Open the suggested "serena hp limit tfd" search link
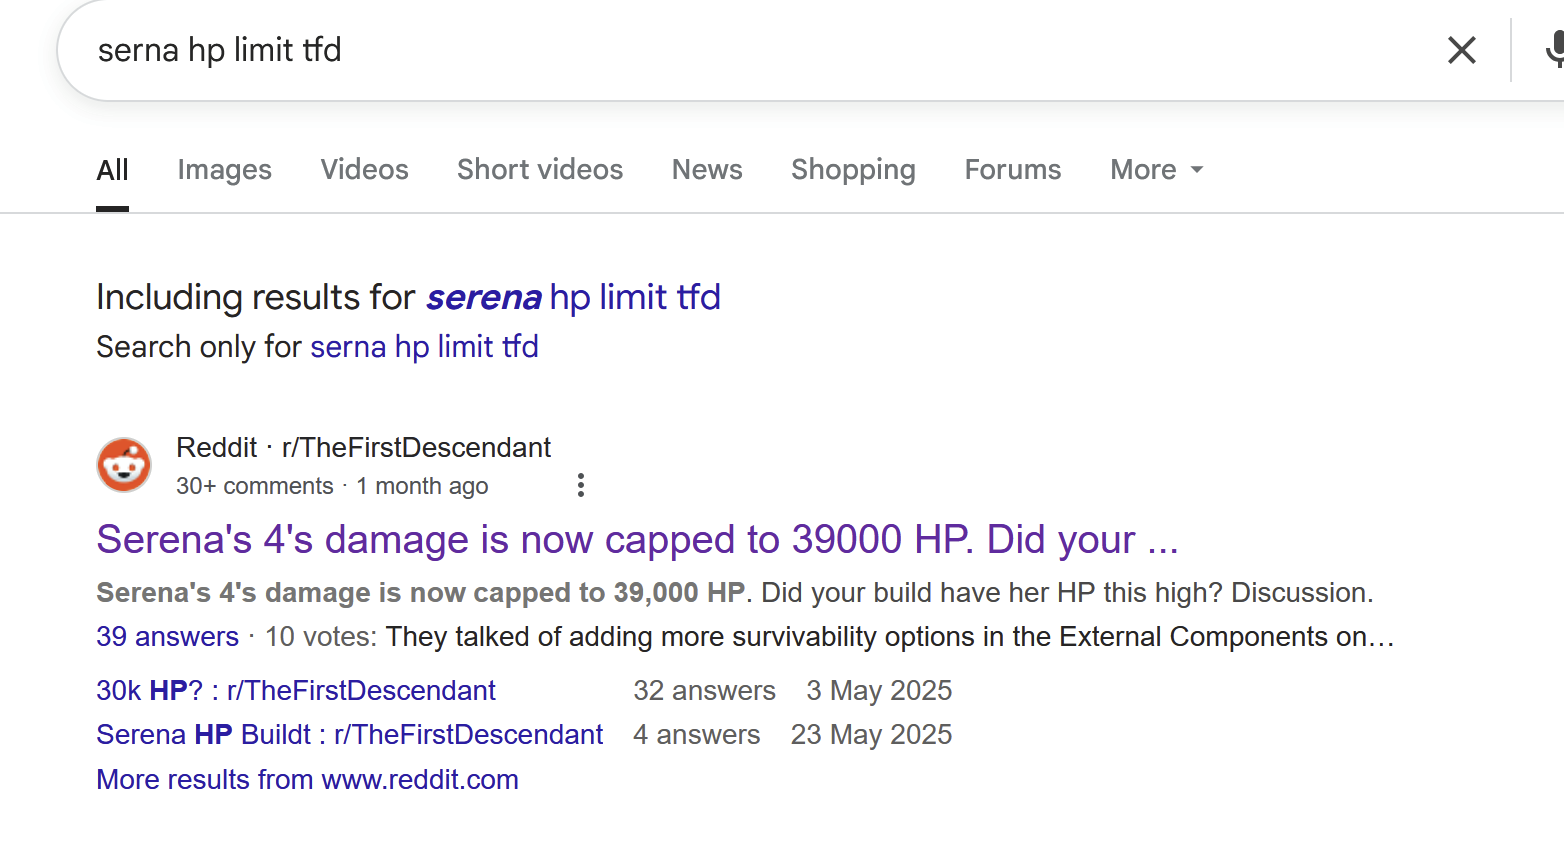1564x856 pixels. pos(573,297)
